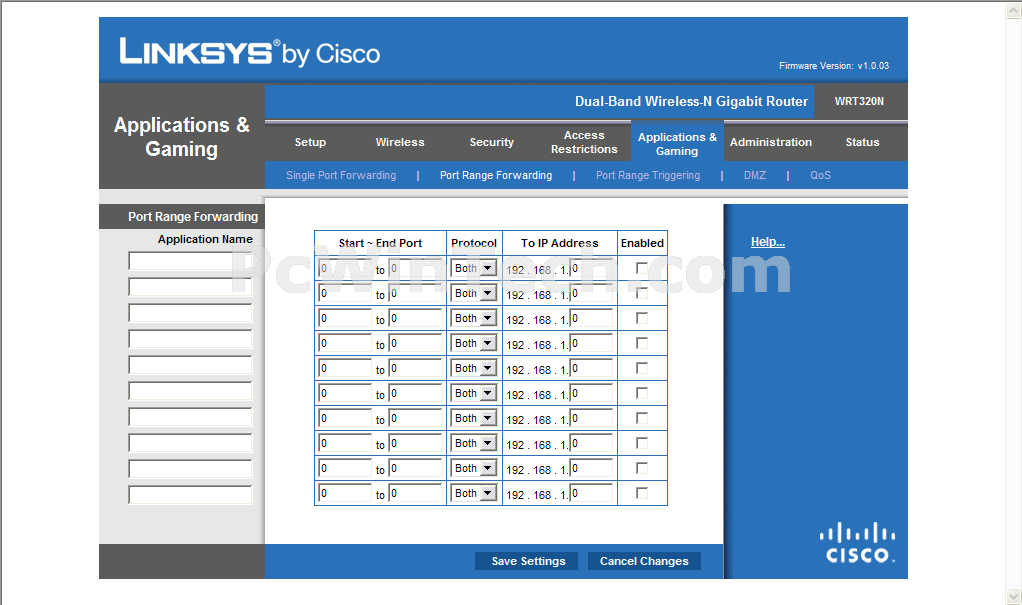
Task: Select the start port field in the sixth row
Action: click(345, 393)
